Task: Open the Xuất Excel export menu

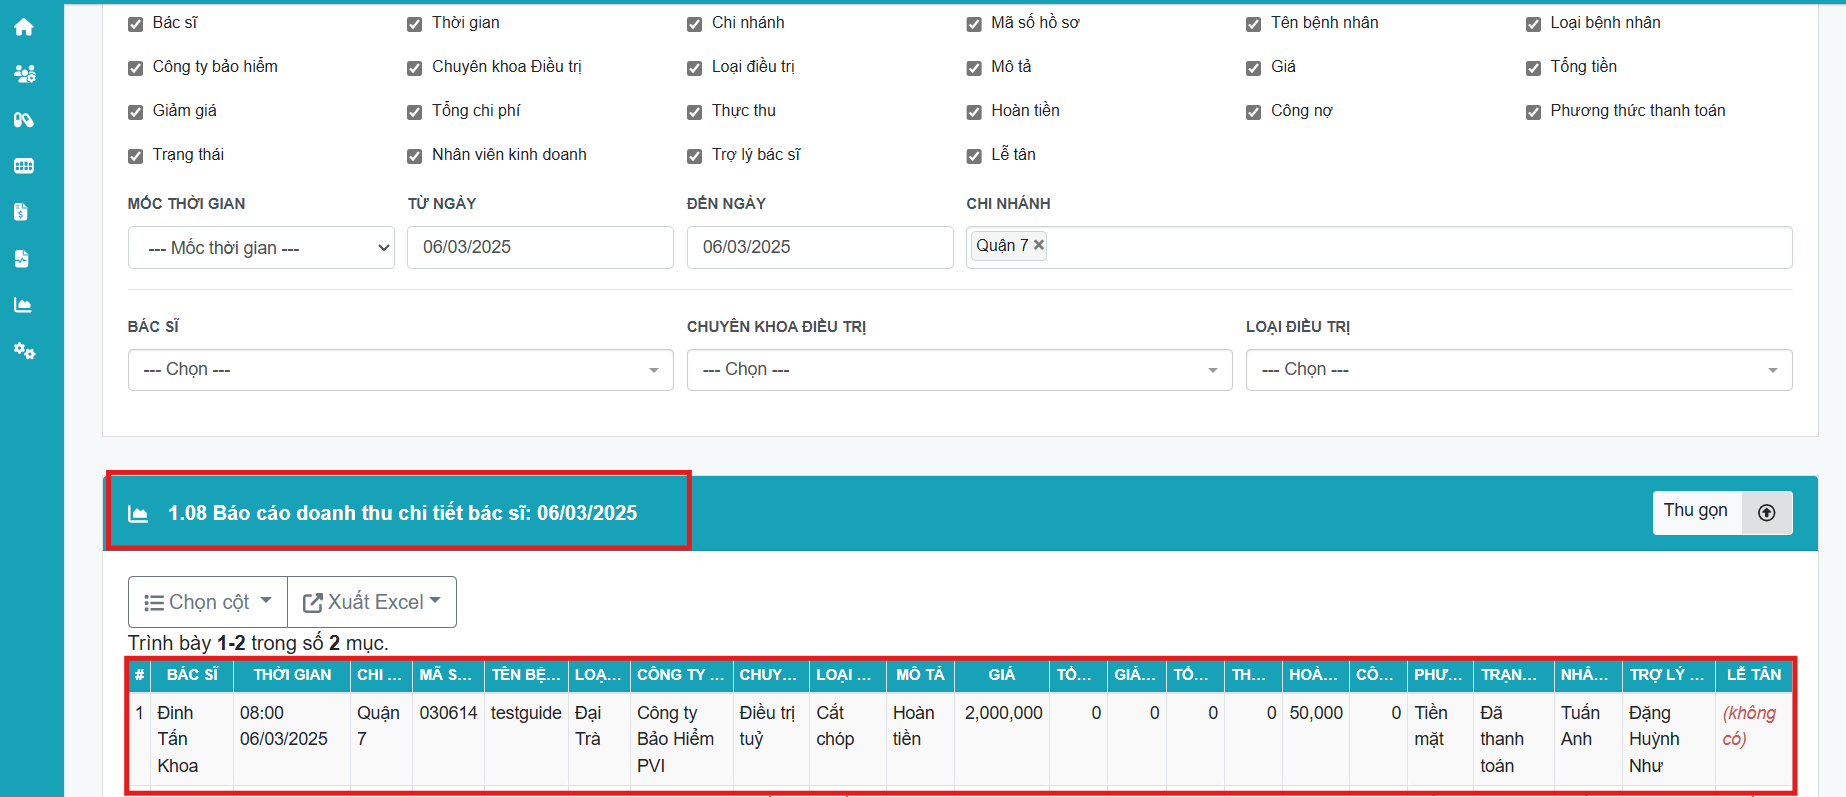Action: [x=372, y=602]
